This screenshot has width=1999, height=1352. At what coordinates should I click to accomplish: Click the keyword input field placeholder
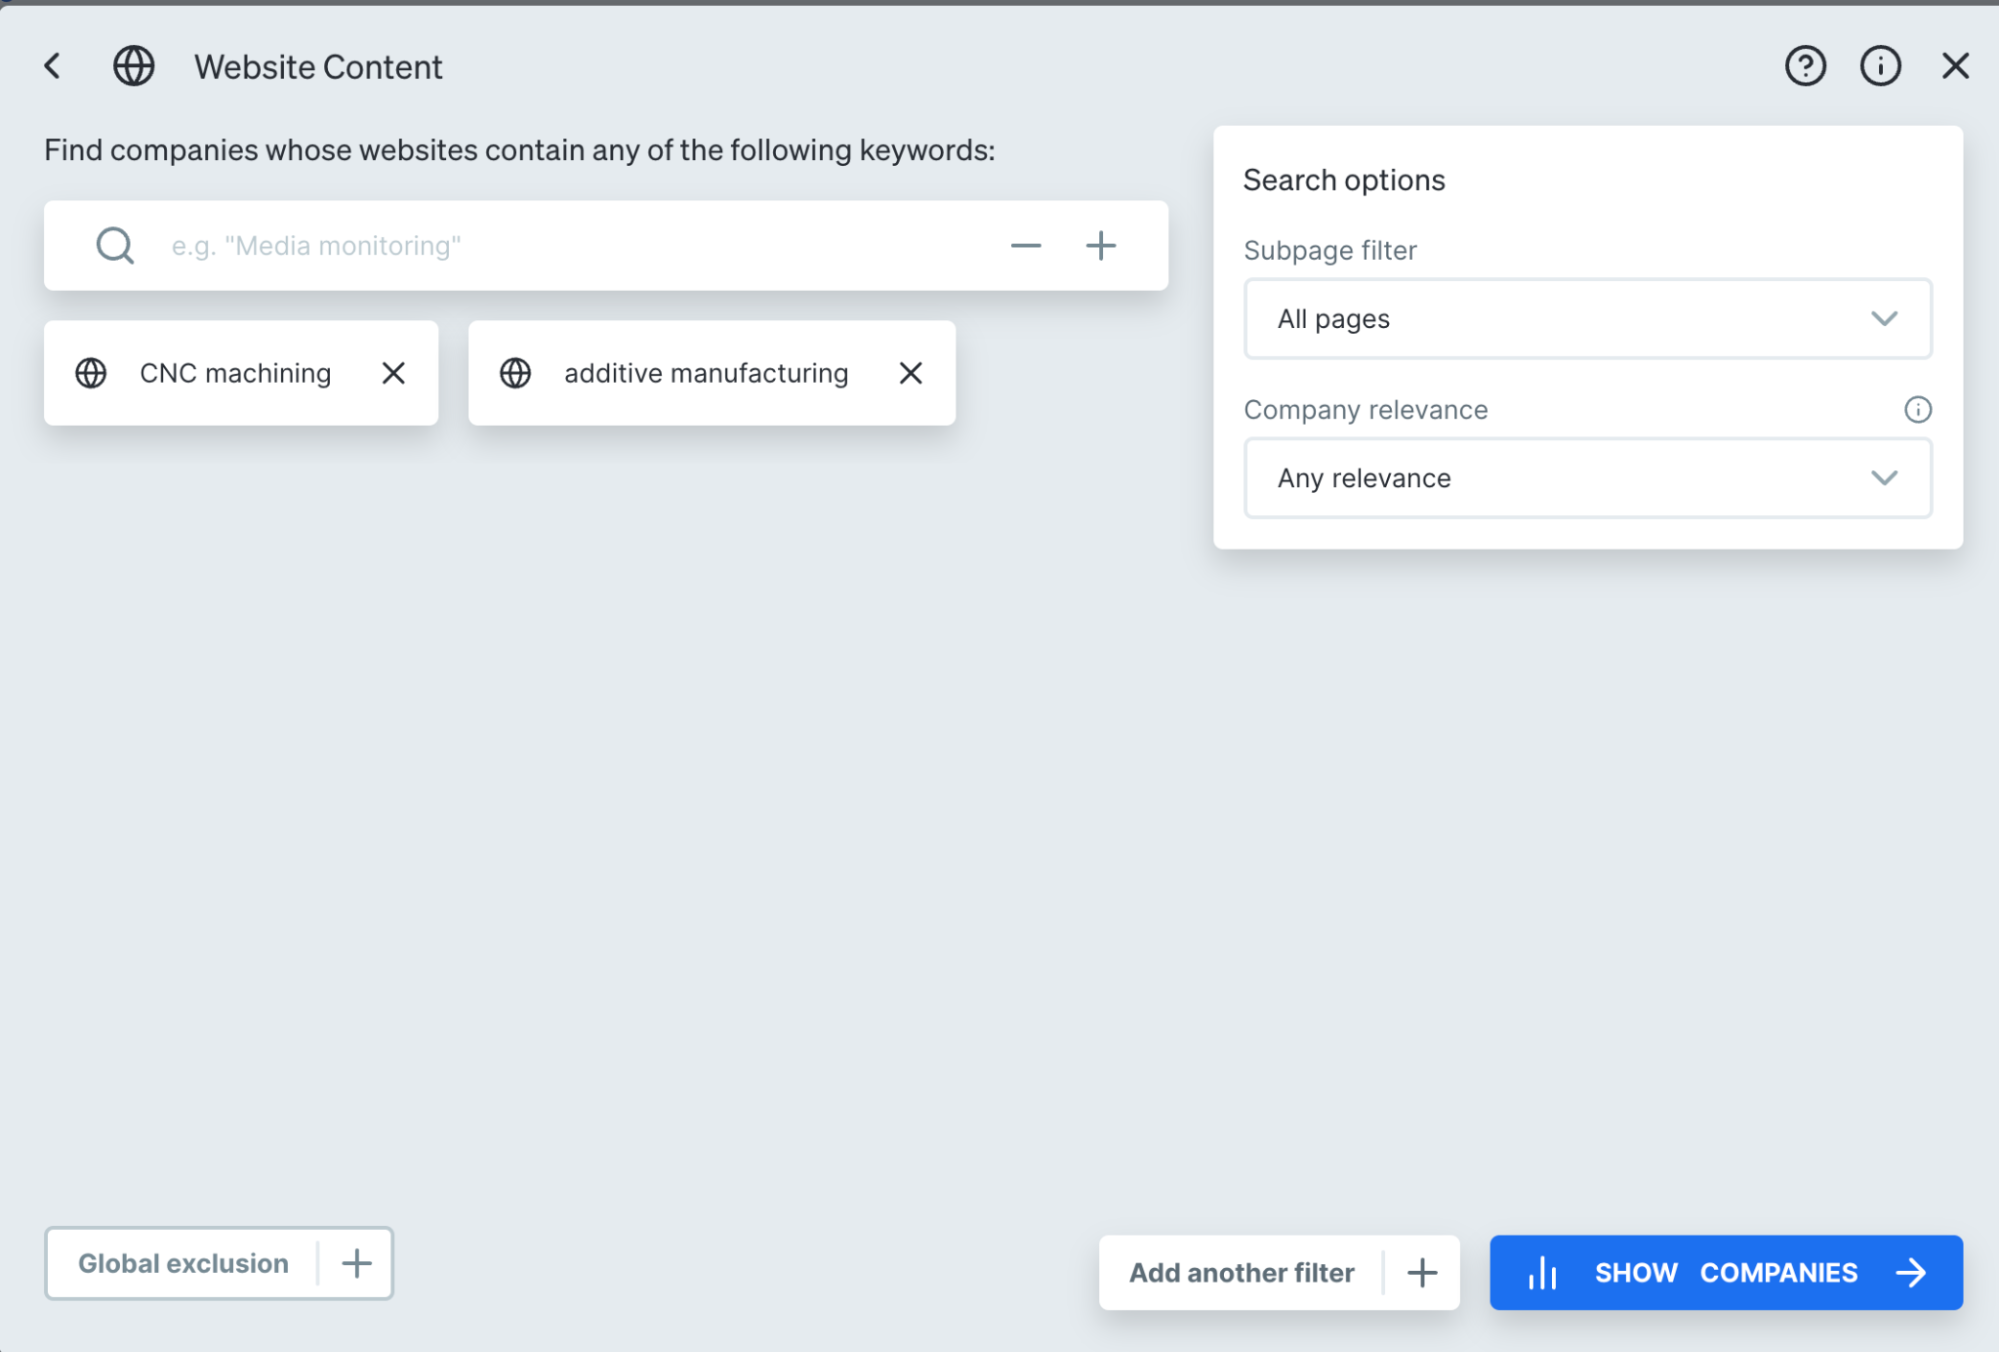point(400,245)
